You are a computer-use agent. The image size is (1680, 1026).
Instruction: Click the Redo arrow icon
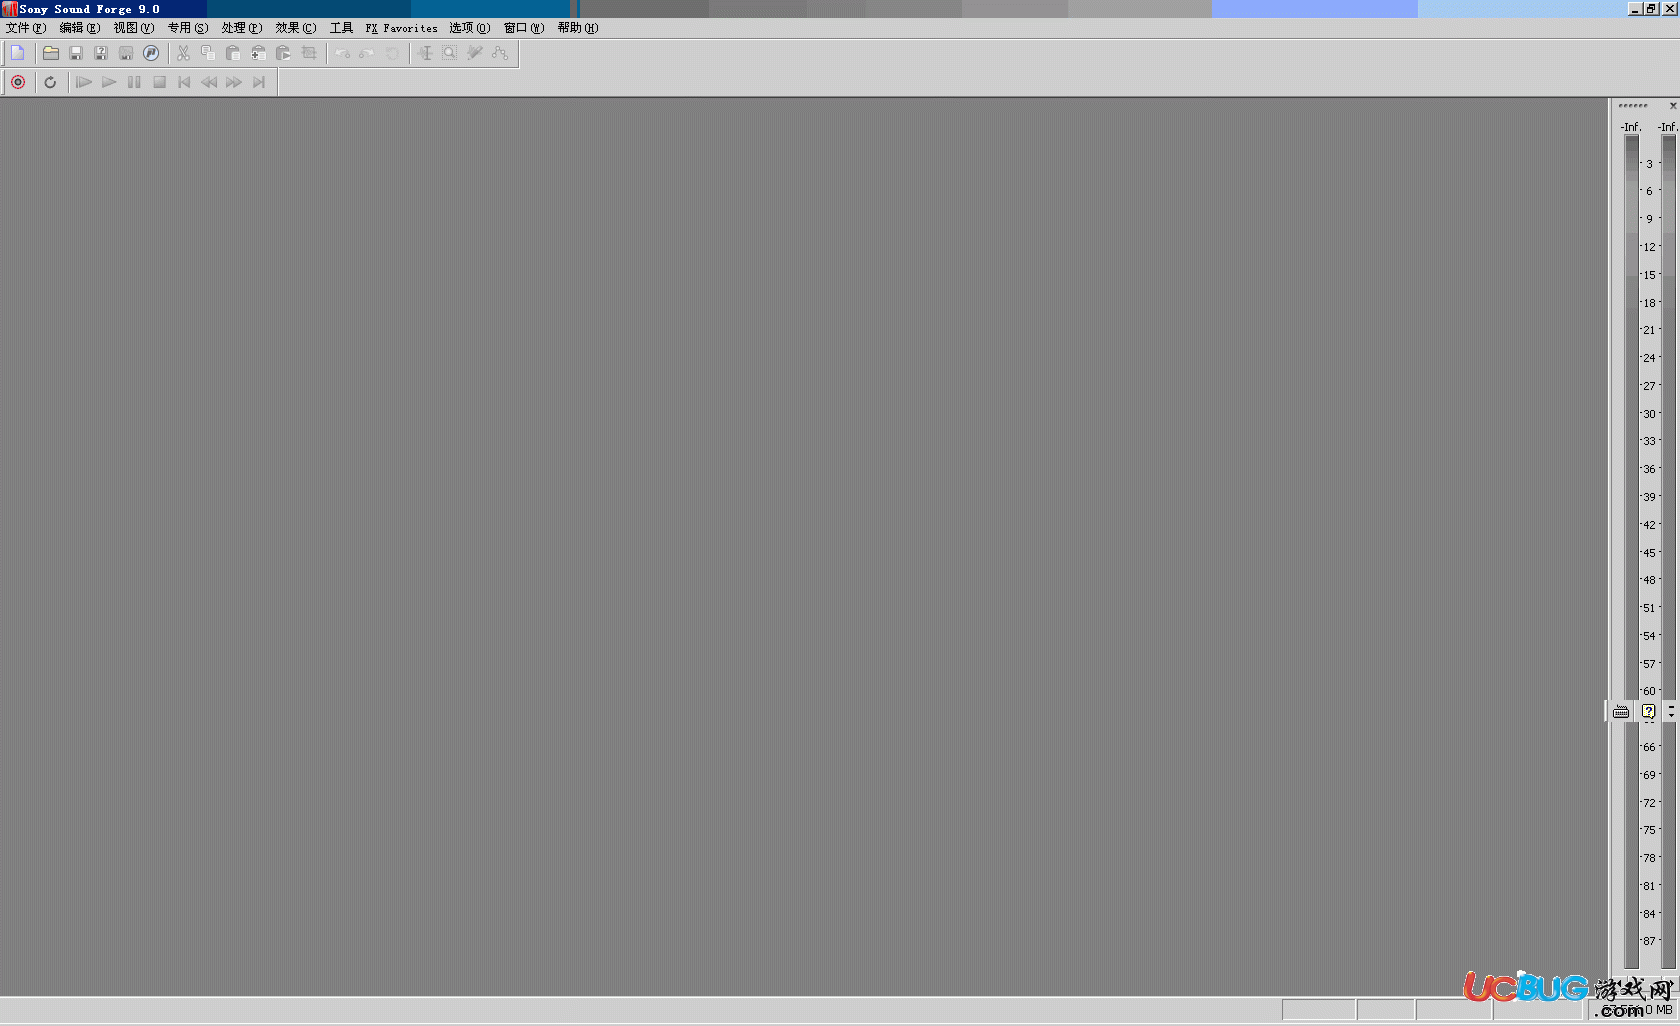point(367,53)
